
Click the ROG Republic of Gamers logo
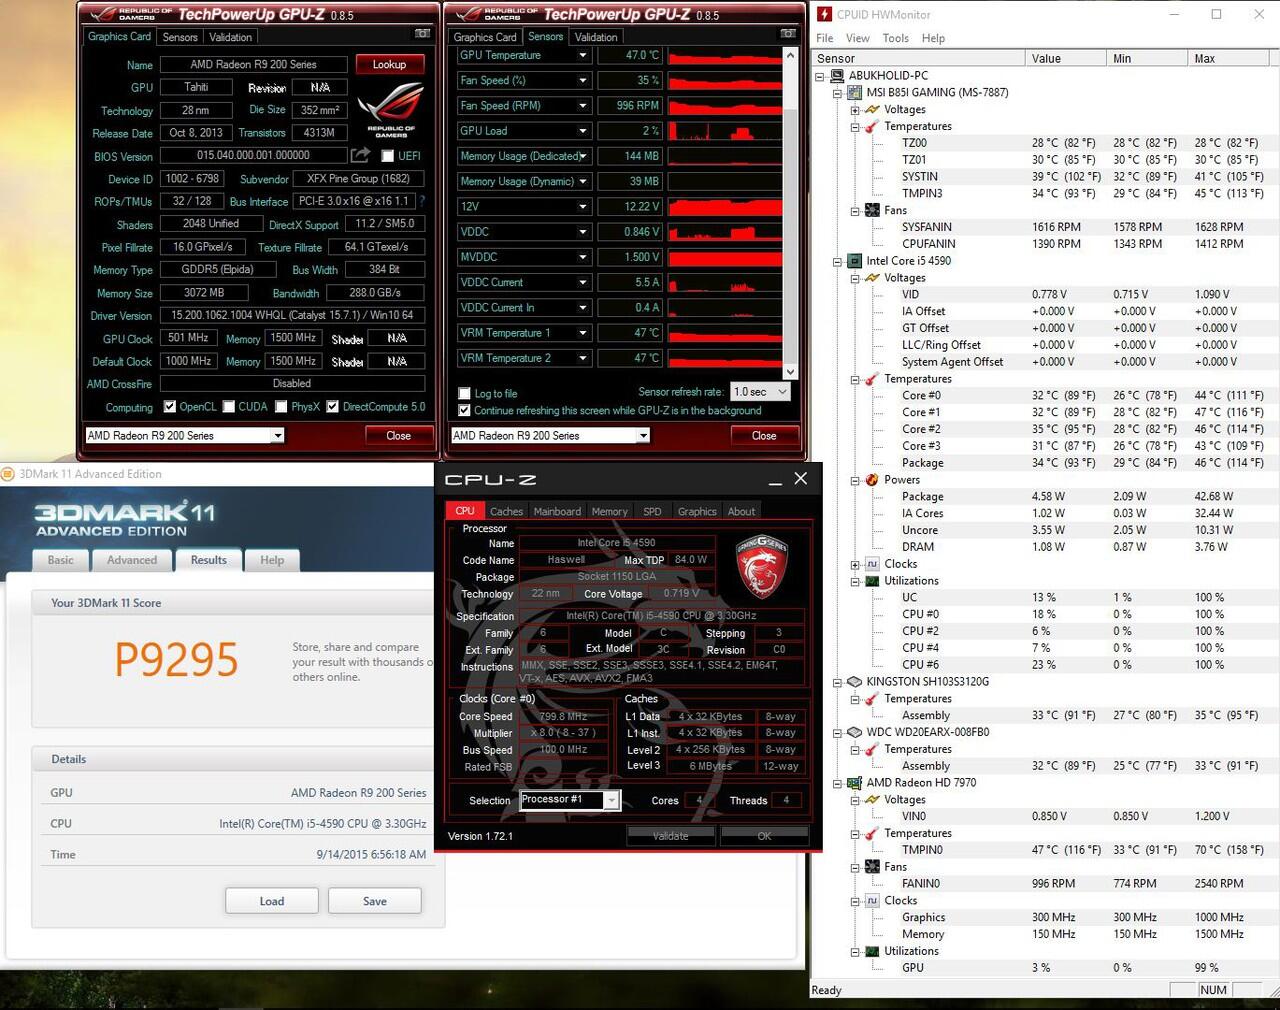pos(391,109)
